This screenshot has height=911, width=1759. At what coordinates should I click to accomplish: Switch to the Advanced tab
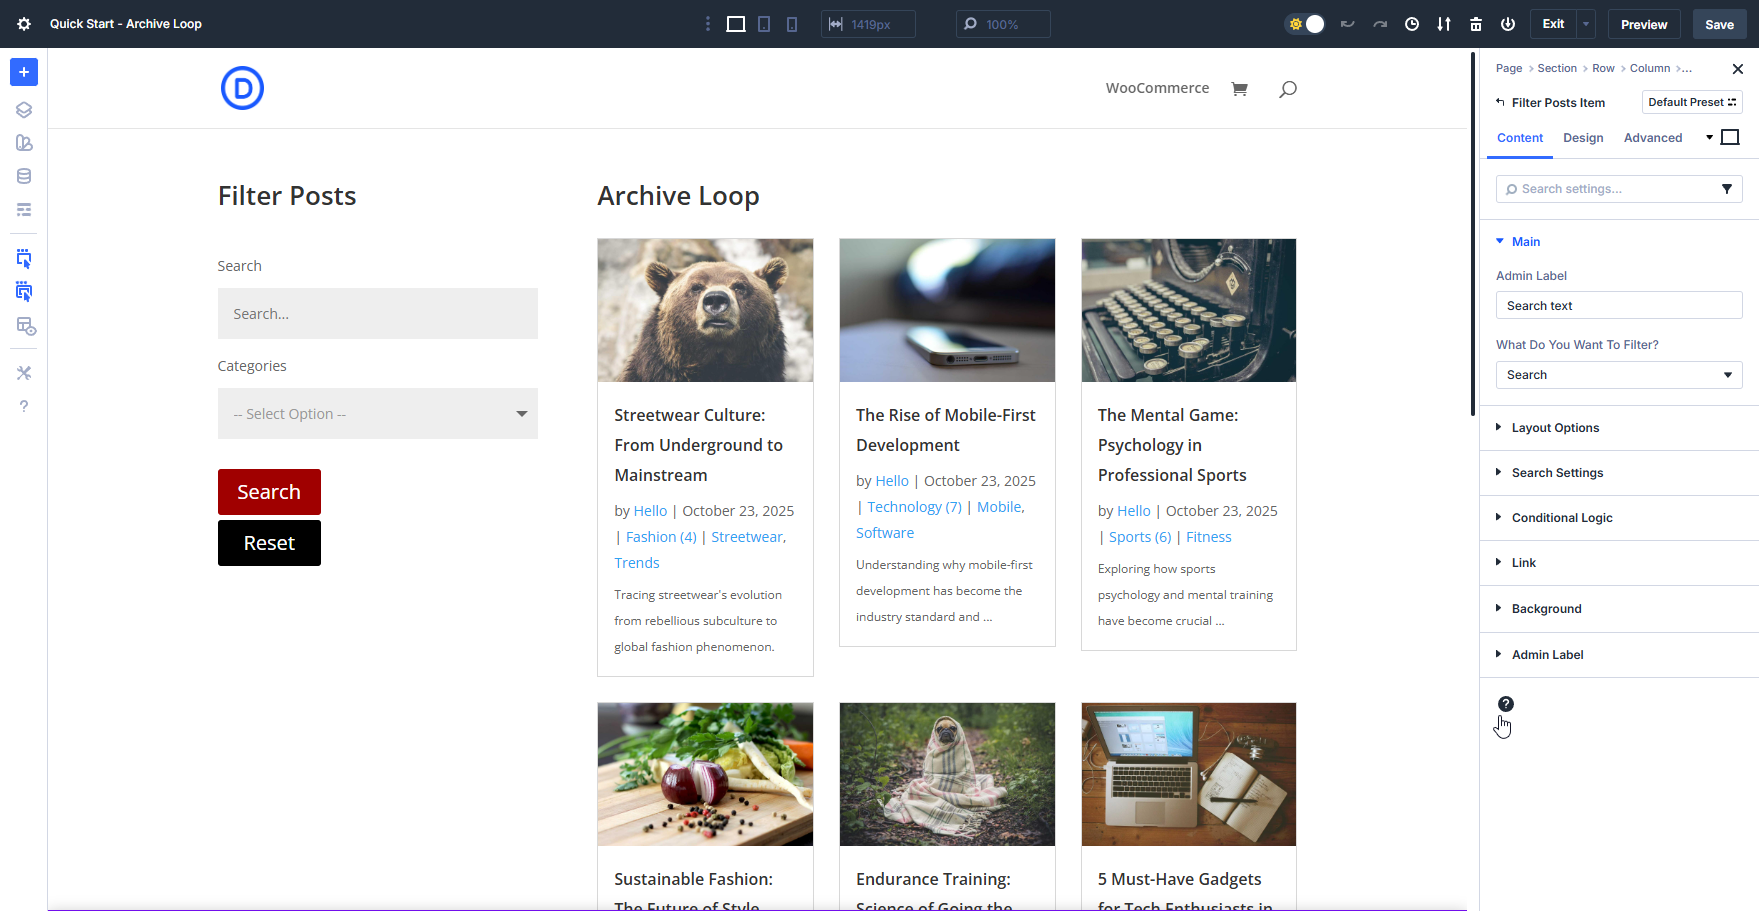pyautogui.click(x=1653, y=137)
